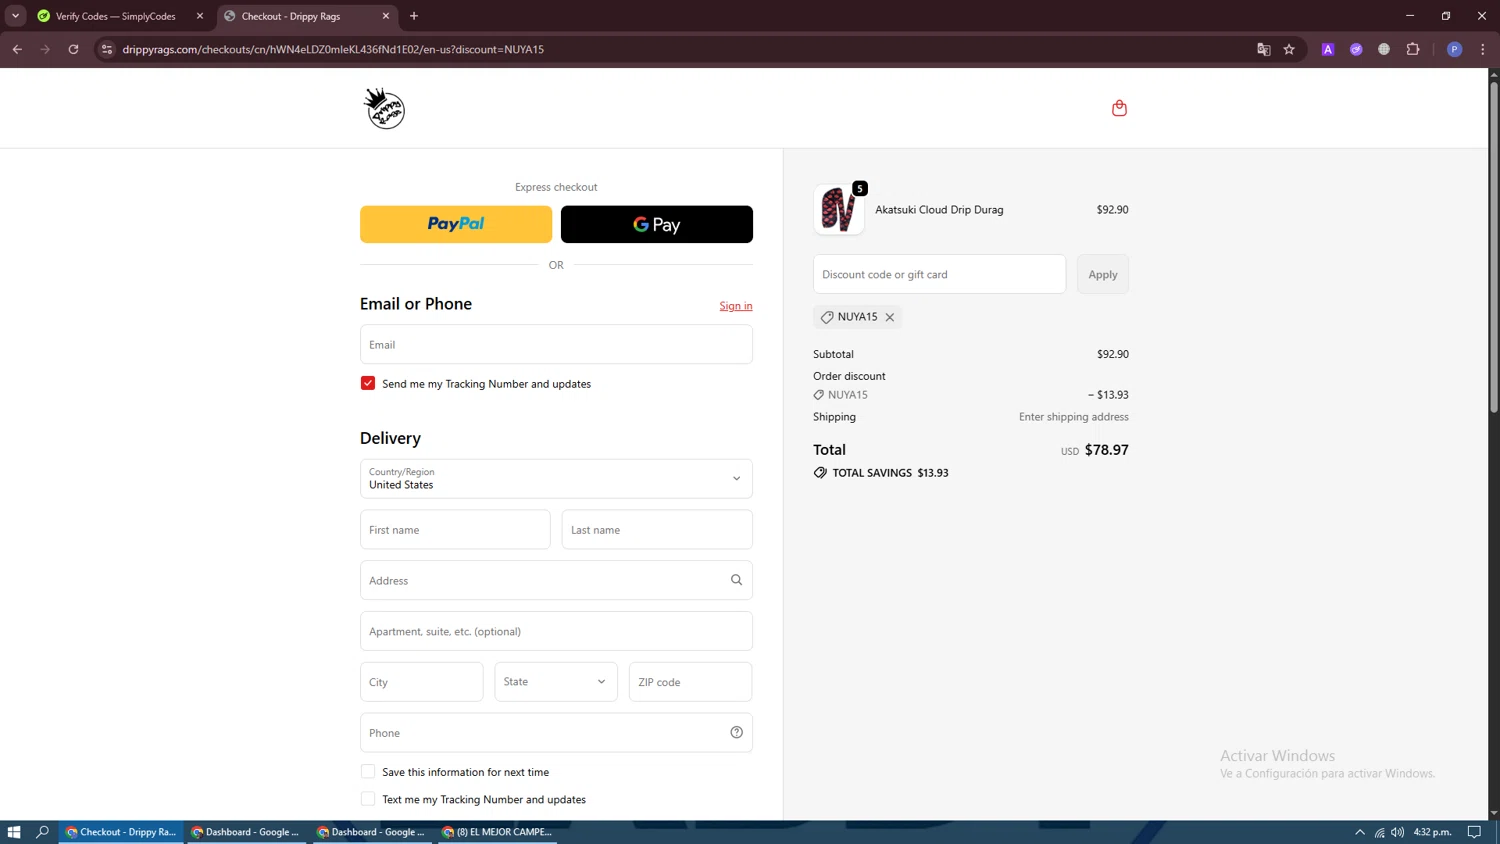
Task: Uncheck Send me my Tracking Number and updates
Action: click(368, 383)
